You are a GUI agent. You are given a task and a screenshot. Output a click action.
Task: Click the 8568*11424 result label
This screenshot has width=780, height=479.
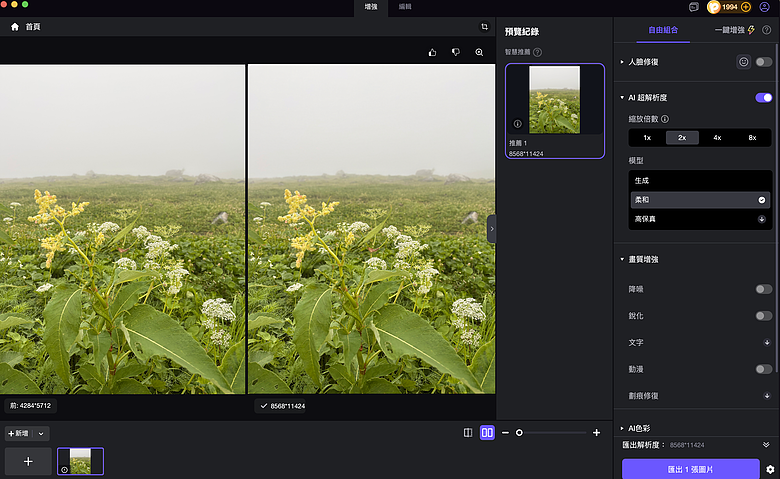click(x=280, y=406)
